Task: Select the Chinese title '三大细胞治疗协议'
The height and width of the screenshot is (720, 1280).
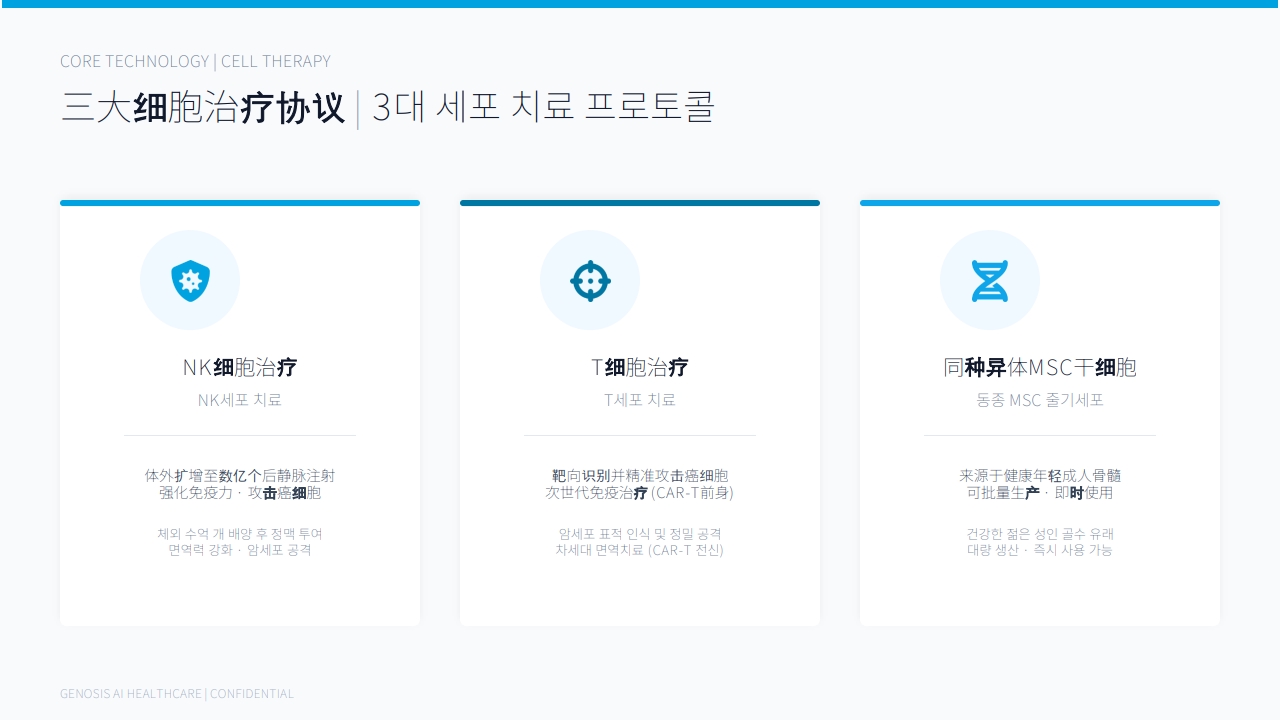Action: click(203, 108)
